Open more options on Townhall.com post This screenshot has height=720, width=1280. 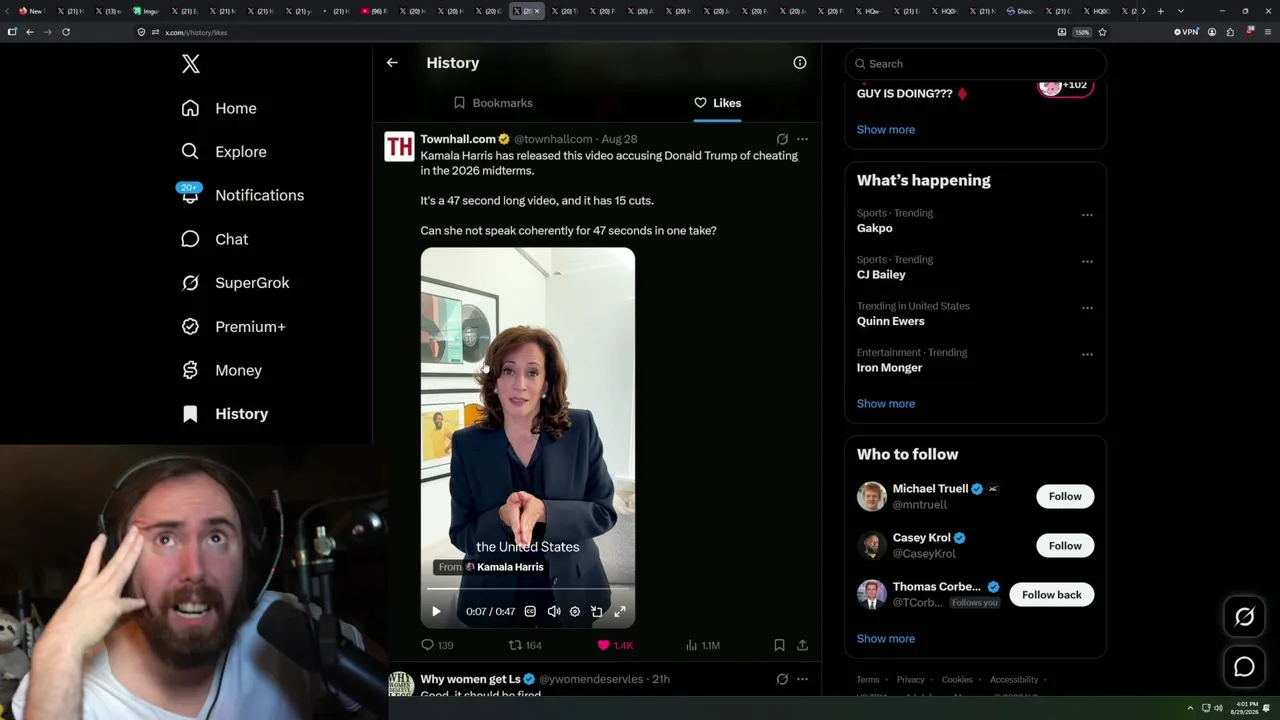coord(802,139)
